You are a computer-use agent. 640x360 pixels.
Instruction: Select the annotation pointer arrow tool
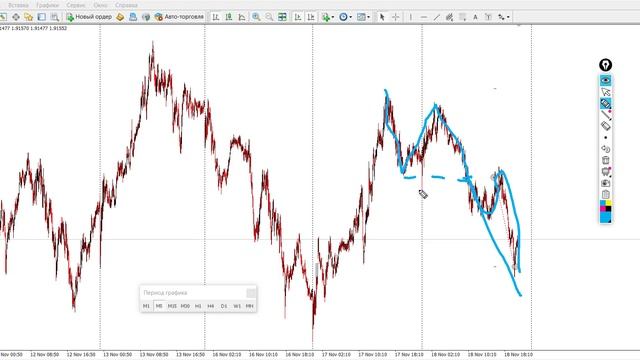pos(606,92)
